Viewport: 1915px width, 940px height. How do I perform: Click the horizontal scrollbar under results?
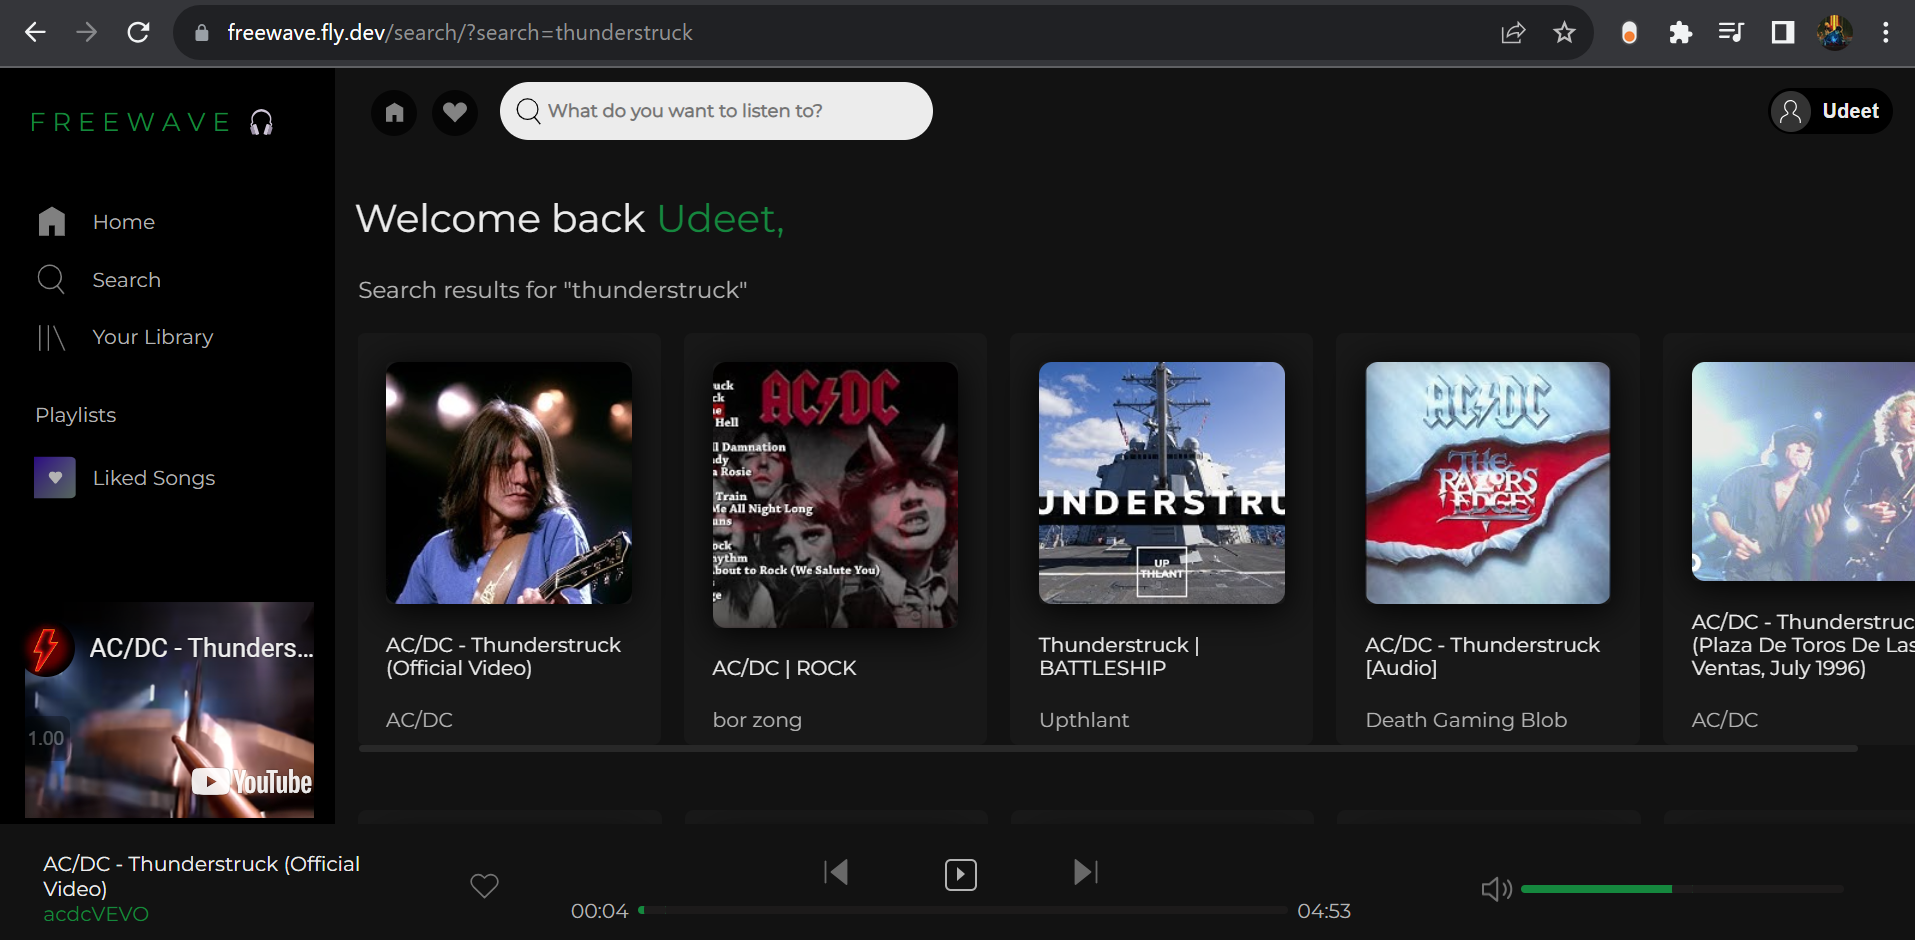[x=1108, y=748]
